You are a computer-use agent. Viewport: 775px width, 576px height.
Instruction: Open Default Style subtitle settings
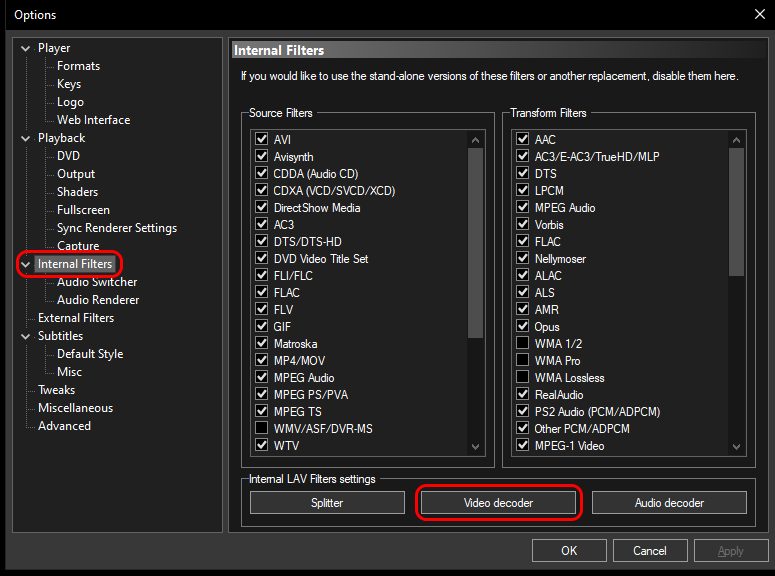[90, 354]
